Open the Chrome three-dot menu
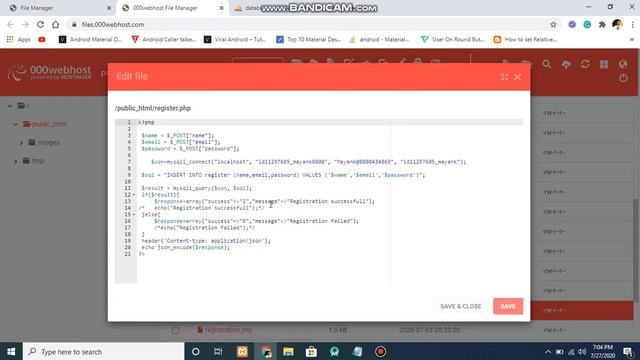The image size is (640, 360). [632, 24]
